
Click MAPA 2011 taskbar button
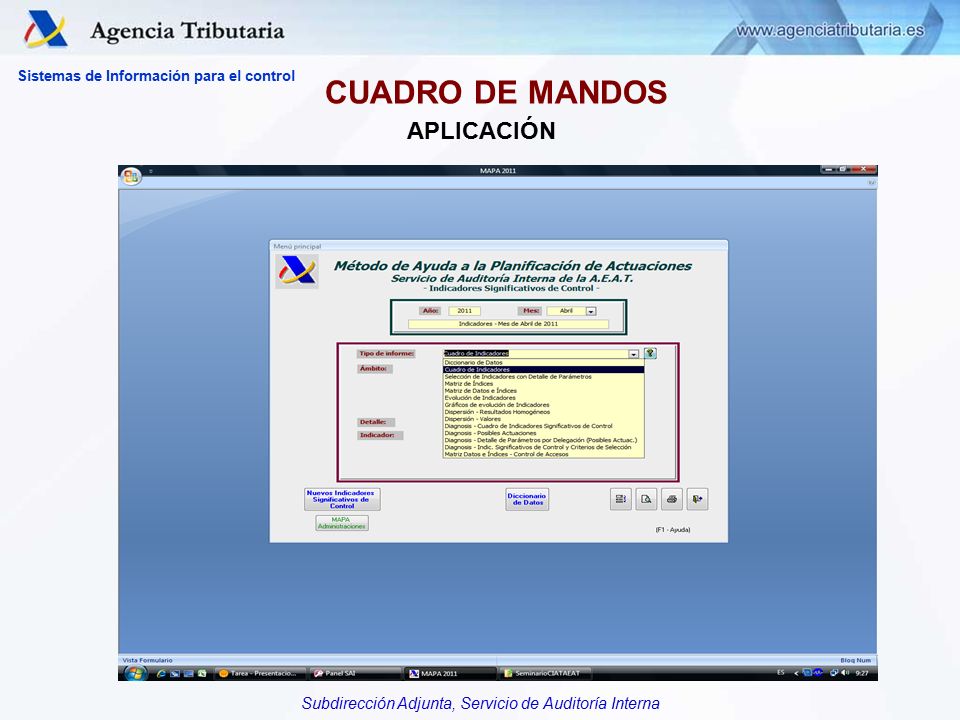coord(451,673)
